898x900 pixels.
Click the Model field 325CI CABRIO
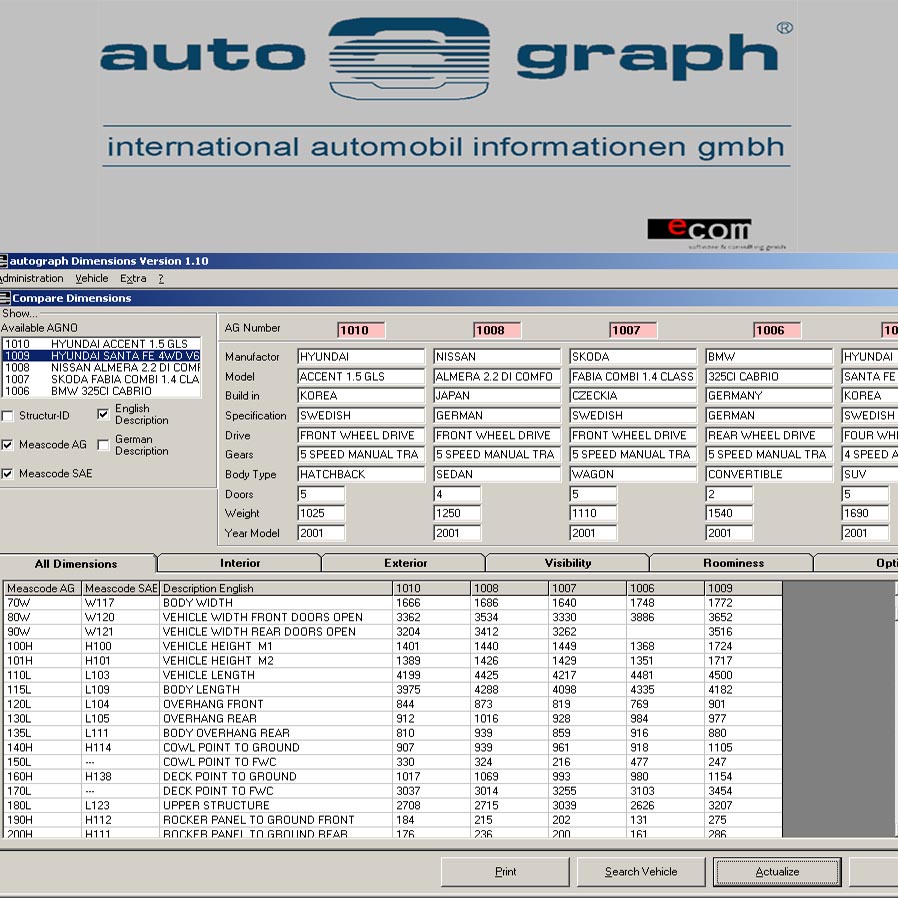(769, 377)
